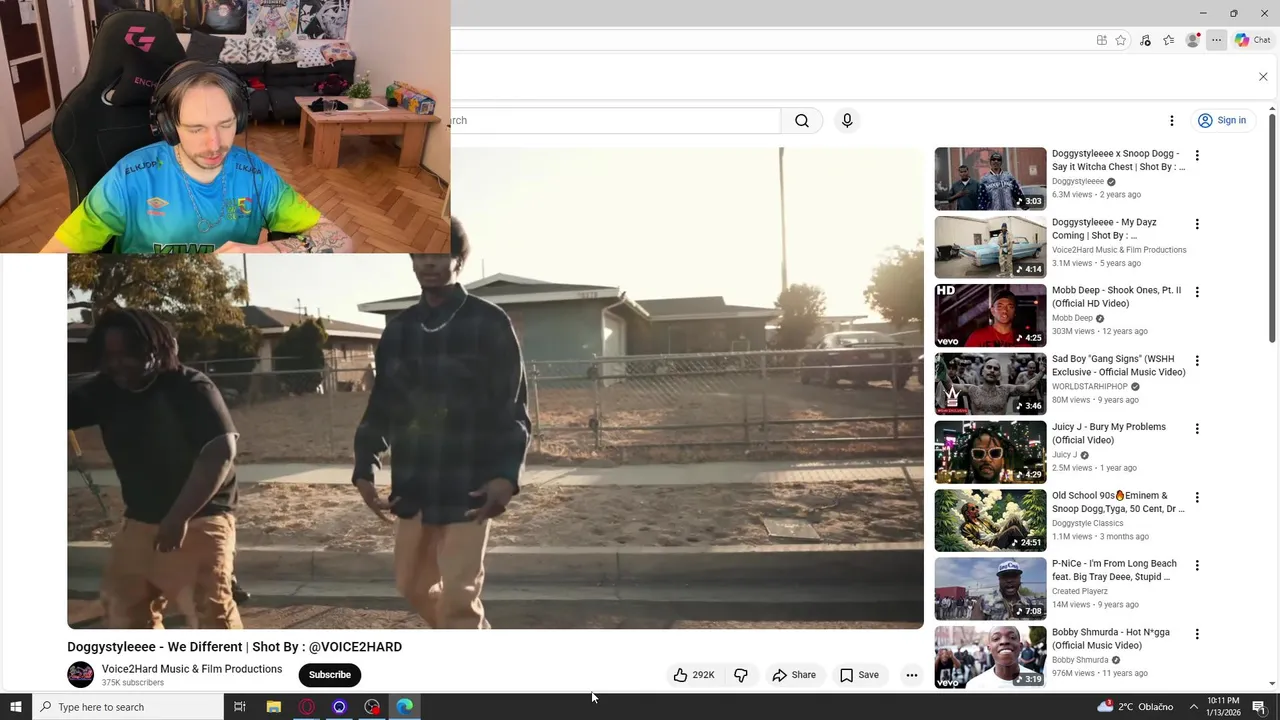1280x720 pixels.
Task: Subscribe to Voice2Hard Music & Film Productions
Action: coord(330,675)
